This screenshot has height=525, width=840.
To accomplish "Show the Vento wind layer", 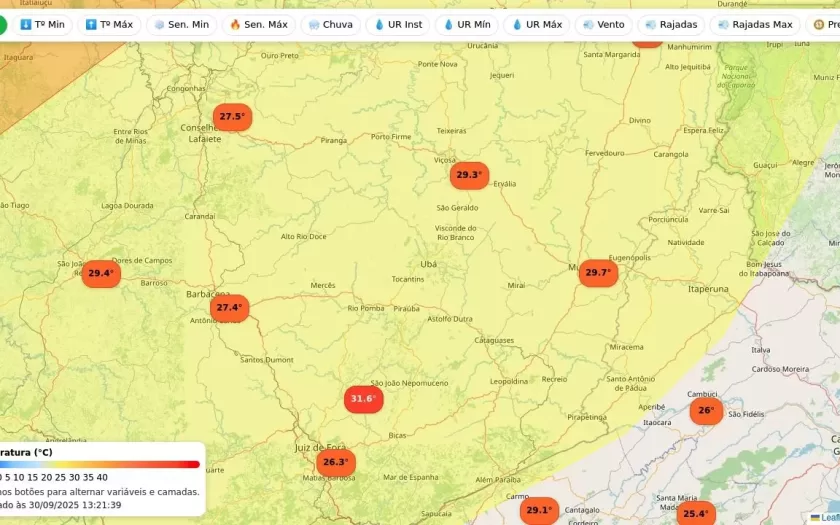I will (603, 24).
